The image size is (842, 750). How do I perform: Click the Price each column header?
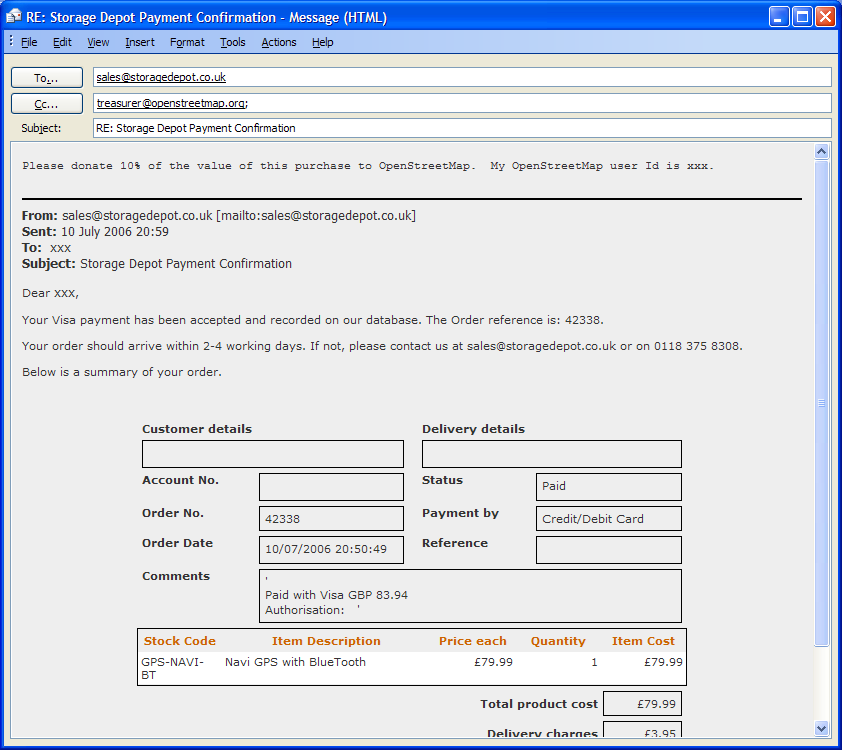(473, 641)
